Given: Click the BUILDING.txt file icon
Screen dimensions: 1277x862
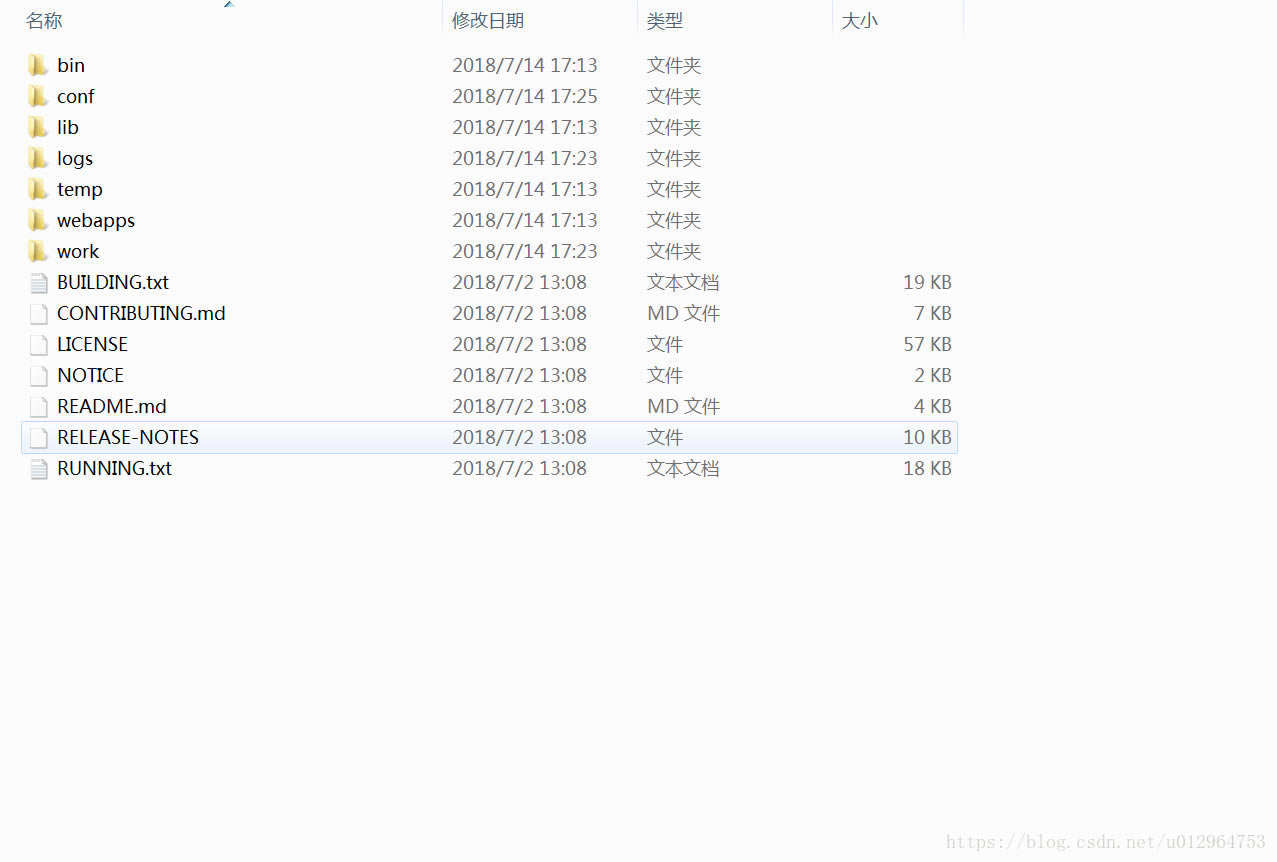Looking at the screenshot, I should (x=39, y=282).
